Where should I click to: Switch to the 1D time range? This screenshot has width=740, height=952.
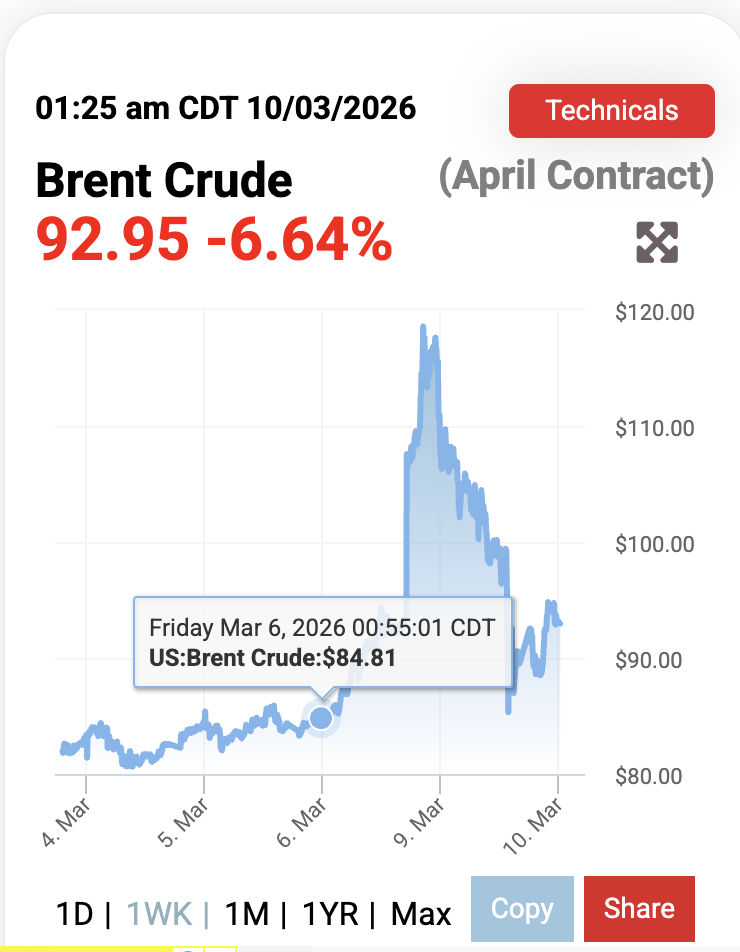74,913
